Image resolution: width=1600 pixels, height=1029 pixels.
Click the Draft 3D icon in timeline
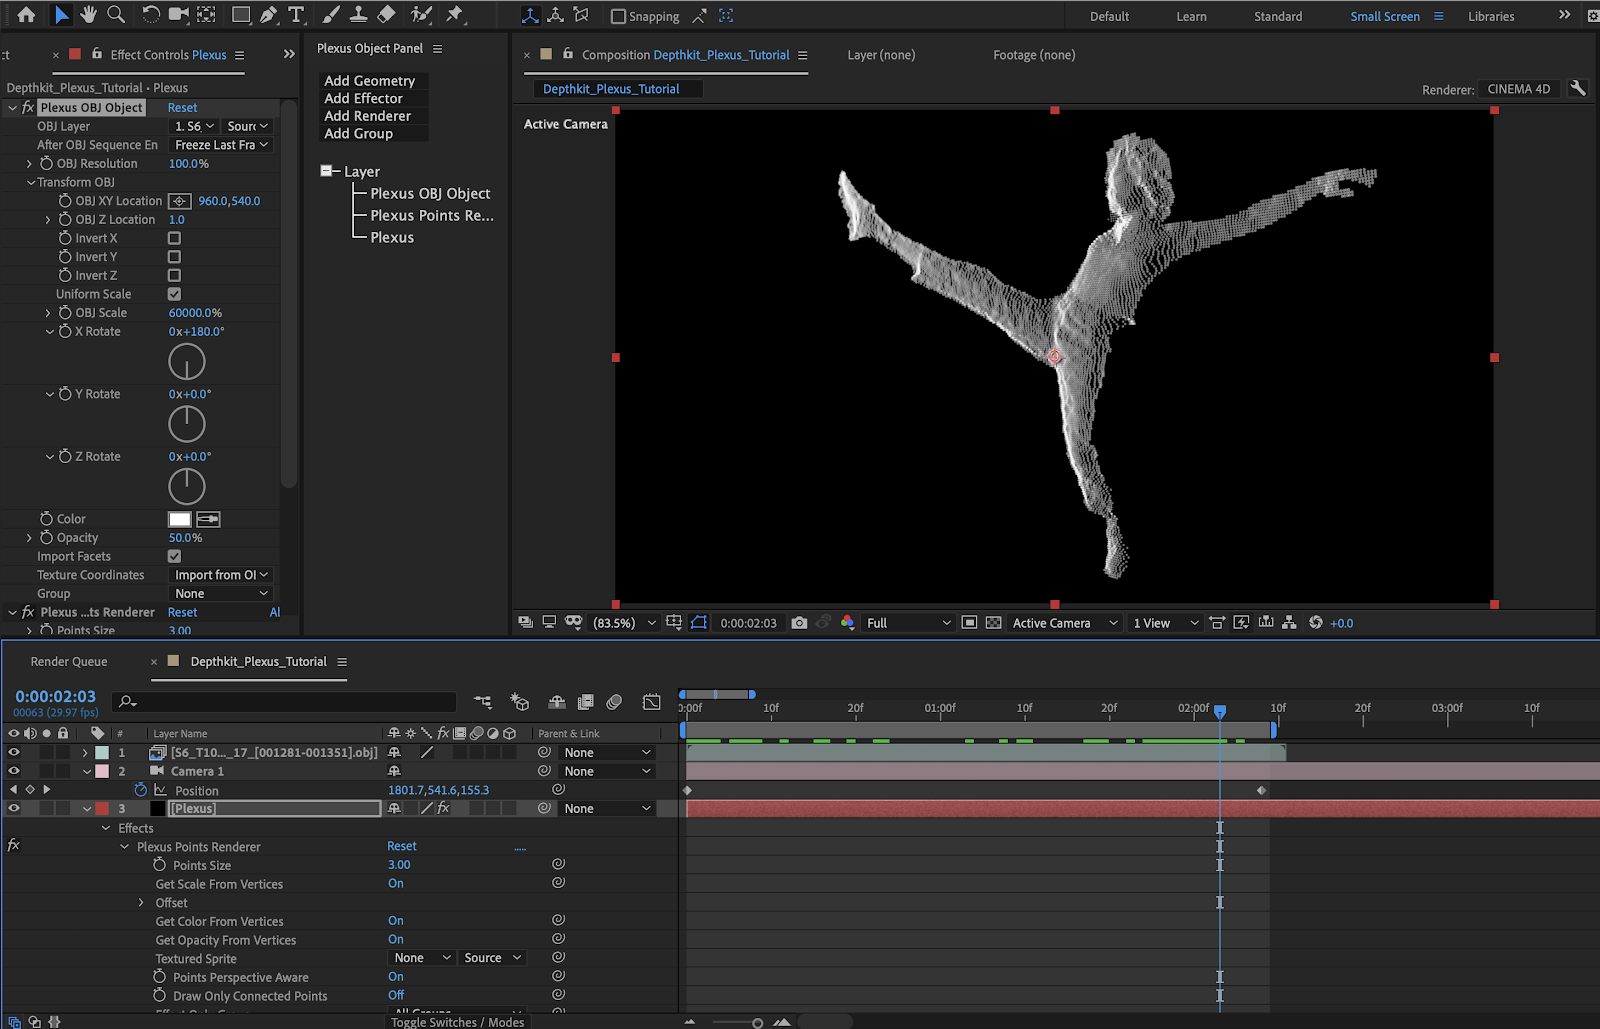tap(519, 702)
